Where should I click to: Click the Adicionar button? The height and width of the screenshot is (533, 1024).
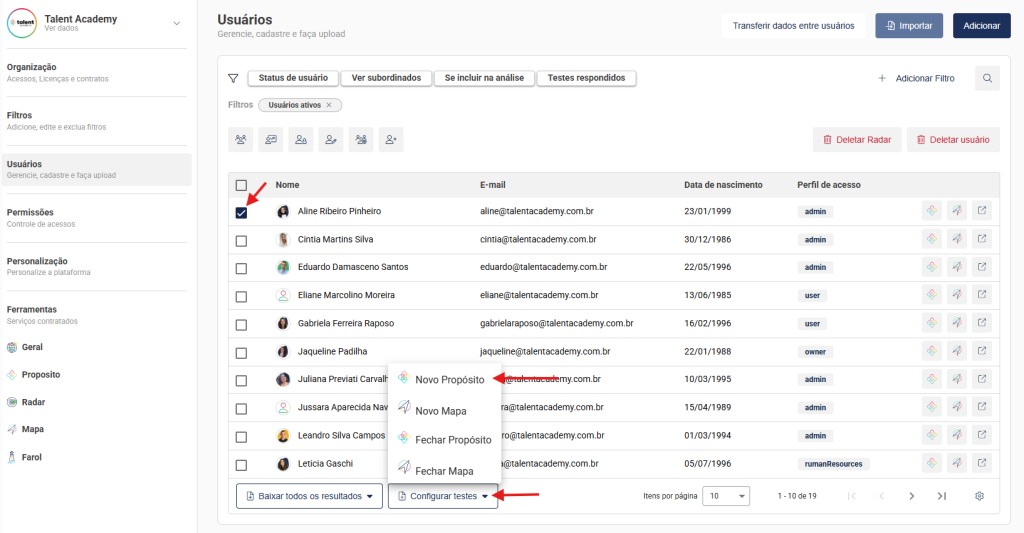coord(981,26)
